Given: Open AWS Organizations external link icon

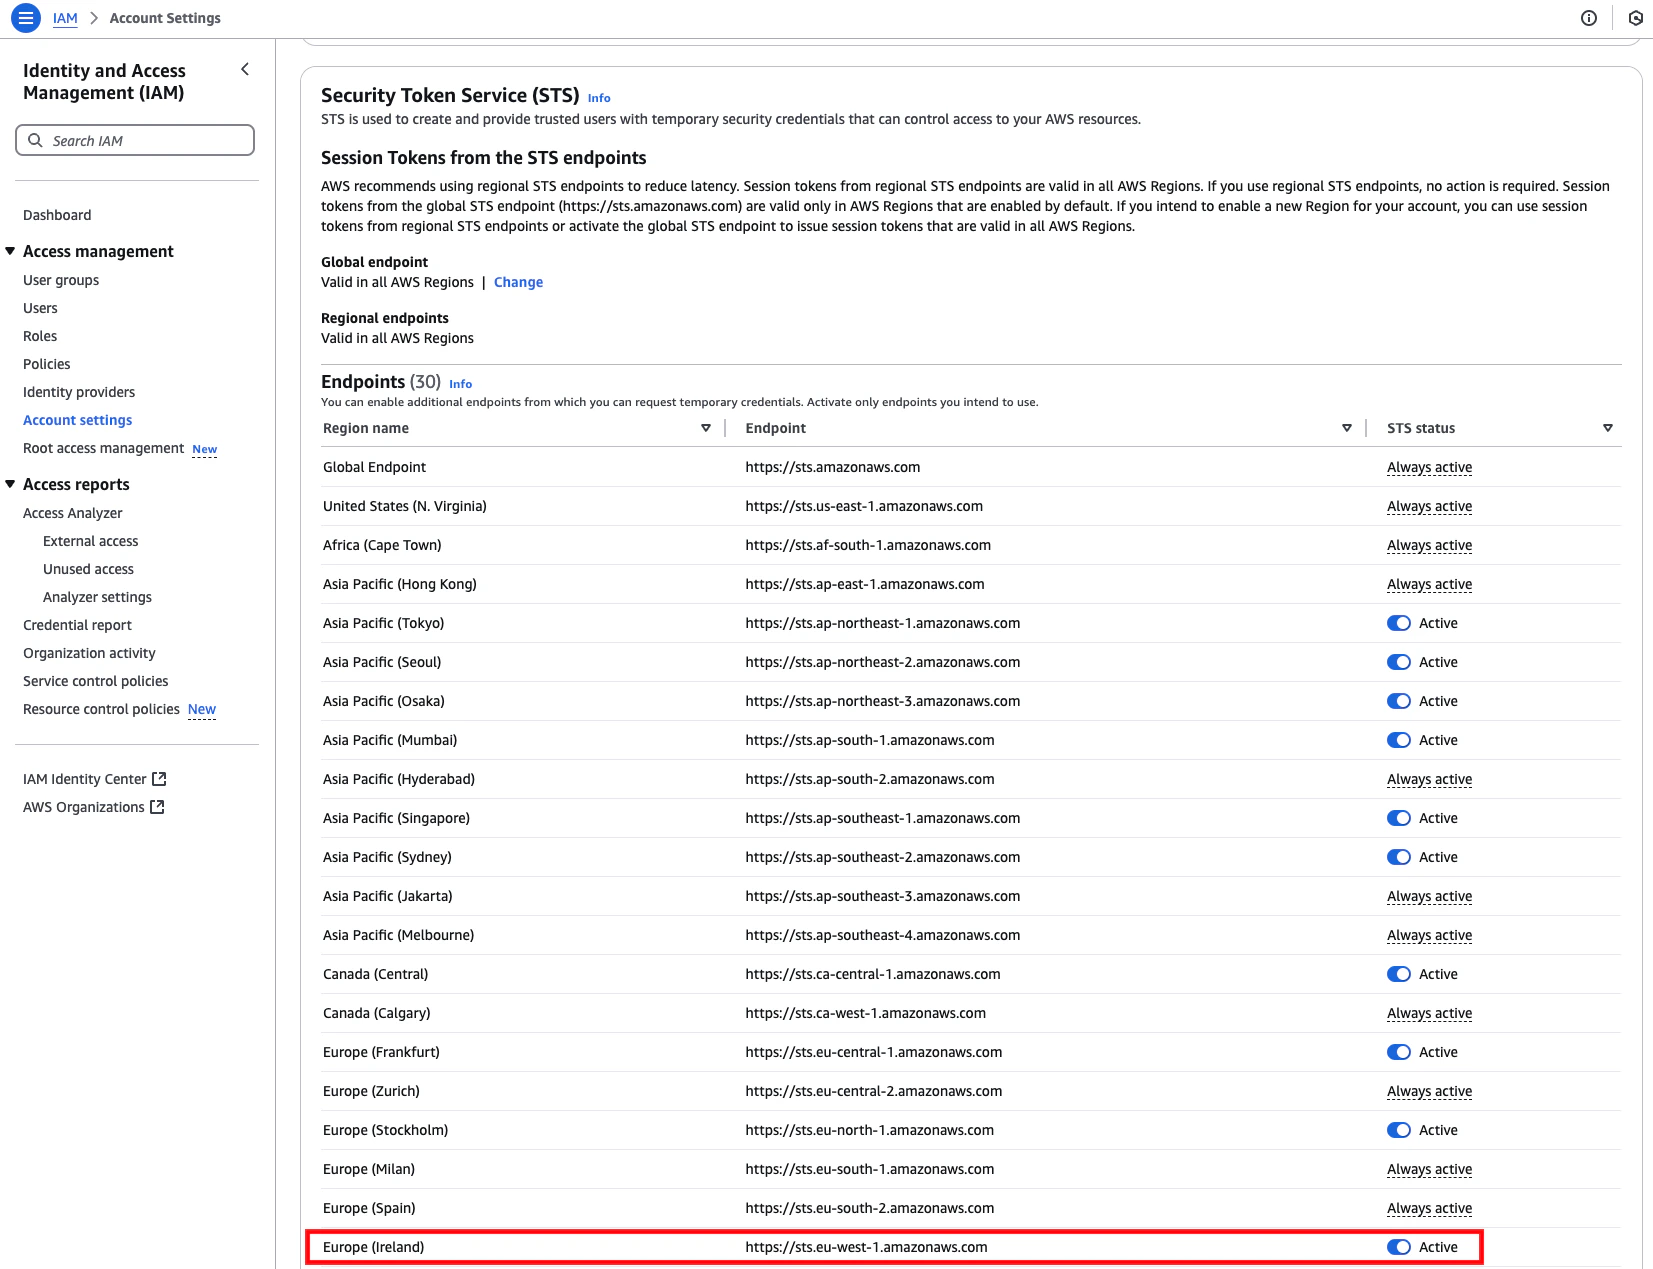Looking at the screenshot, I should point(157,807).
